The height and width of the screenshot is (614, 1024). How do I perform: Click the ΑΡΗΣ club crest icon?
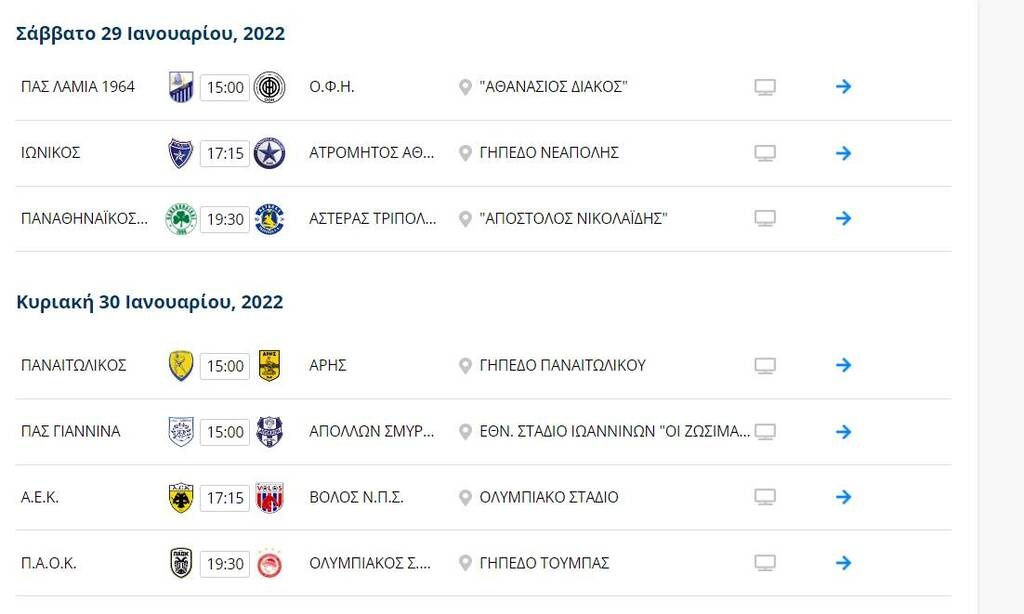(268, 365)
